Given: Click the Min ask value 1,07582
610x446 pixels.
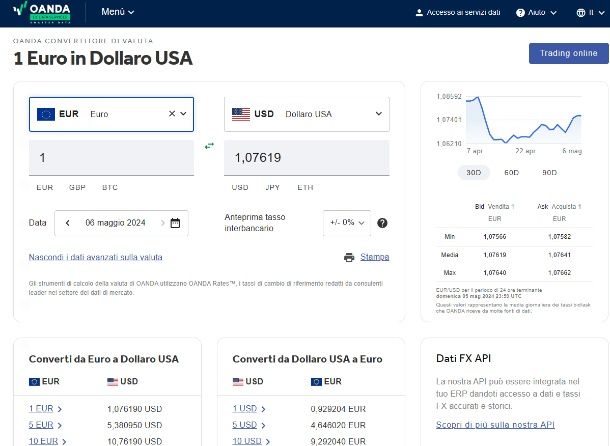Looking at the screenshot, I should [x=559, y=237].
